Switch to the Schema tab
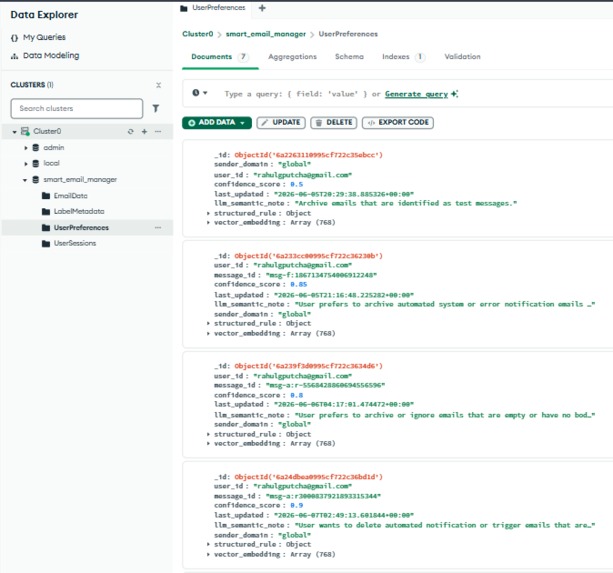Image resolution: width=613 pixels, height=573 pixels. [x=349, y=57]
